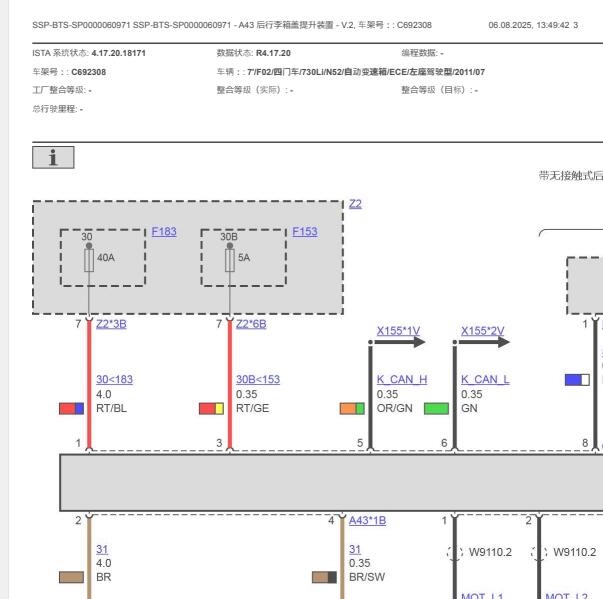Screen dimensions: 603x599
Task: Click the red/yellow RT/GE wire swatch
Action: pos(212,408)
